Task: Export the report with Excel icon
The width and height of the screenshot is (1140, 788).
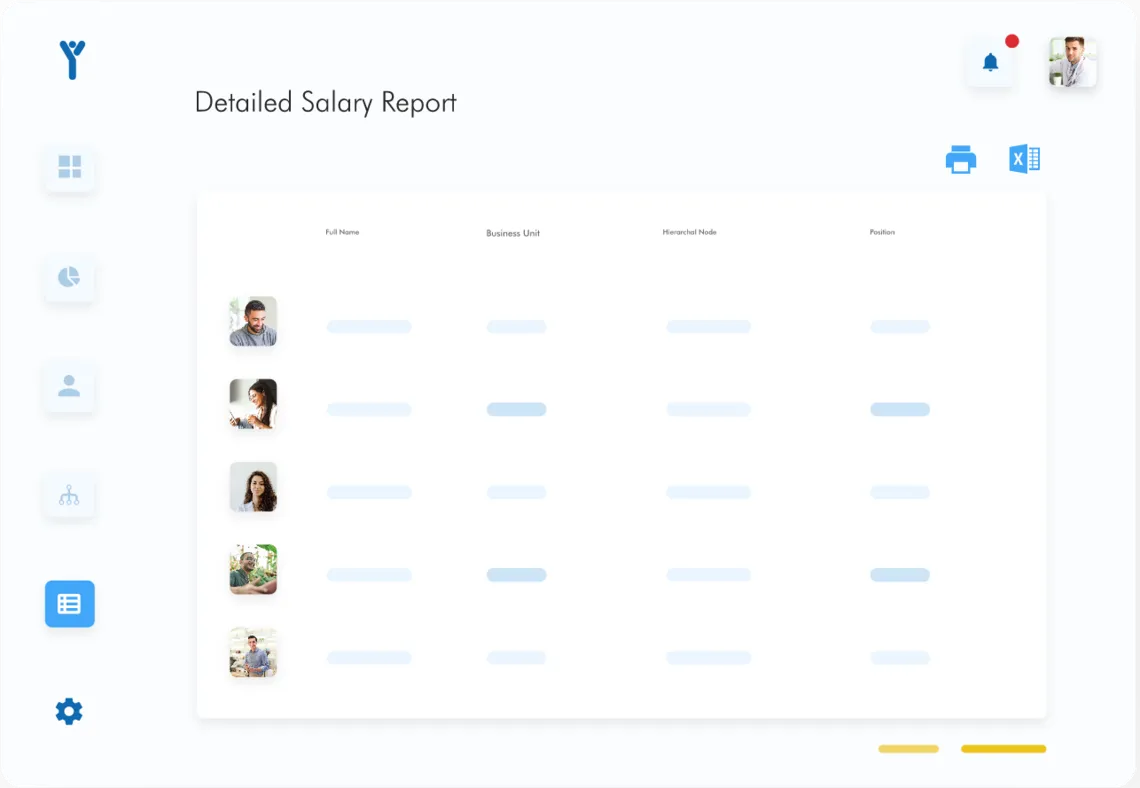Action: pos(1024,160)
